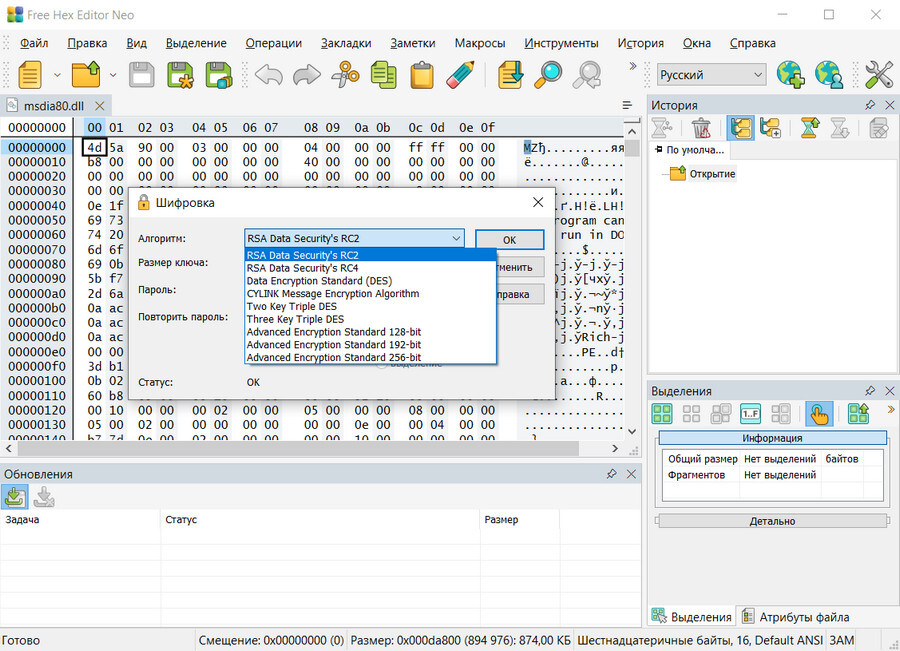Click the Find magnifier icon

pyautogui.click(x=548, y=75)
